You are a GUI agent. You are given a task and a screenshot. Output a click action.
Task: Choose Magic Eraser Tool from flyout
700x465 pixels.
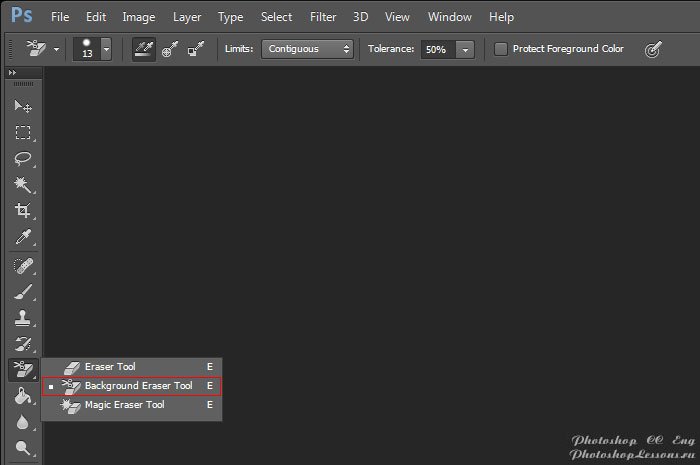pos(124,405)
